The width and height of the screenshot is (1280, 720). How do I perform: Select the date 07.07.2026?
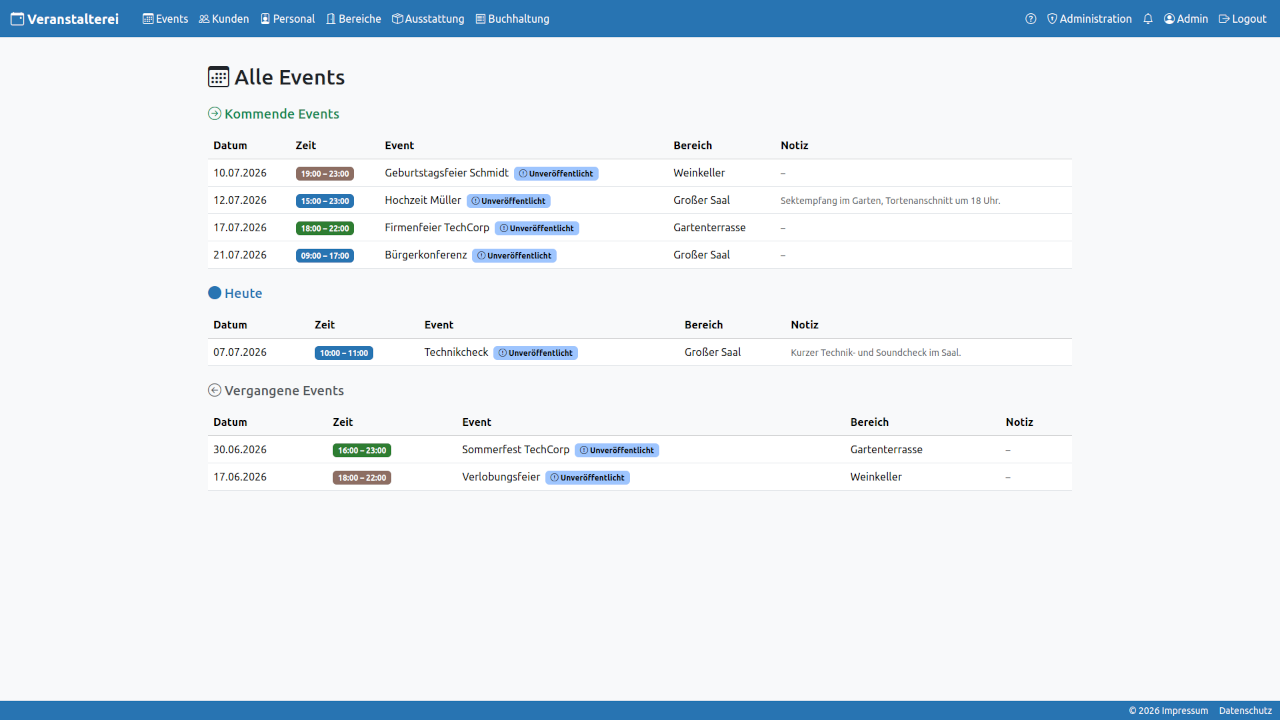coord(240,352)
